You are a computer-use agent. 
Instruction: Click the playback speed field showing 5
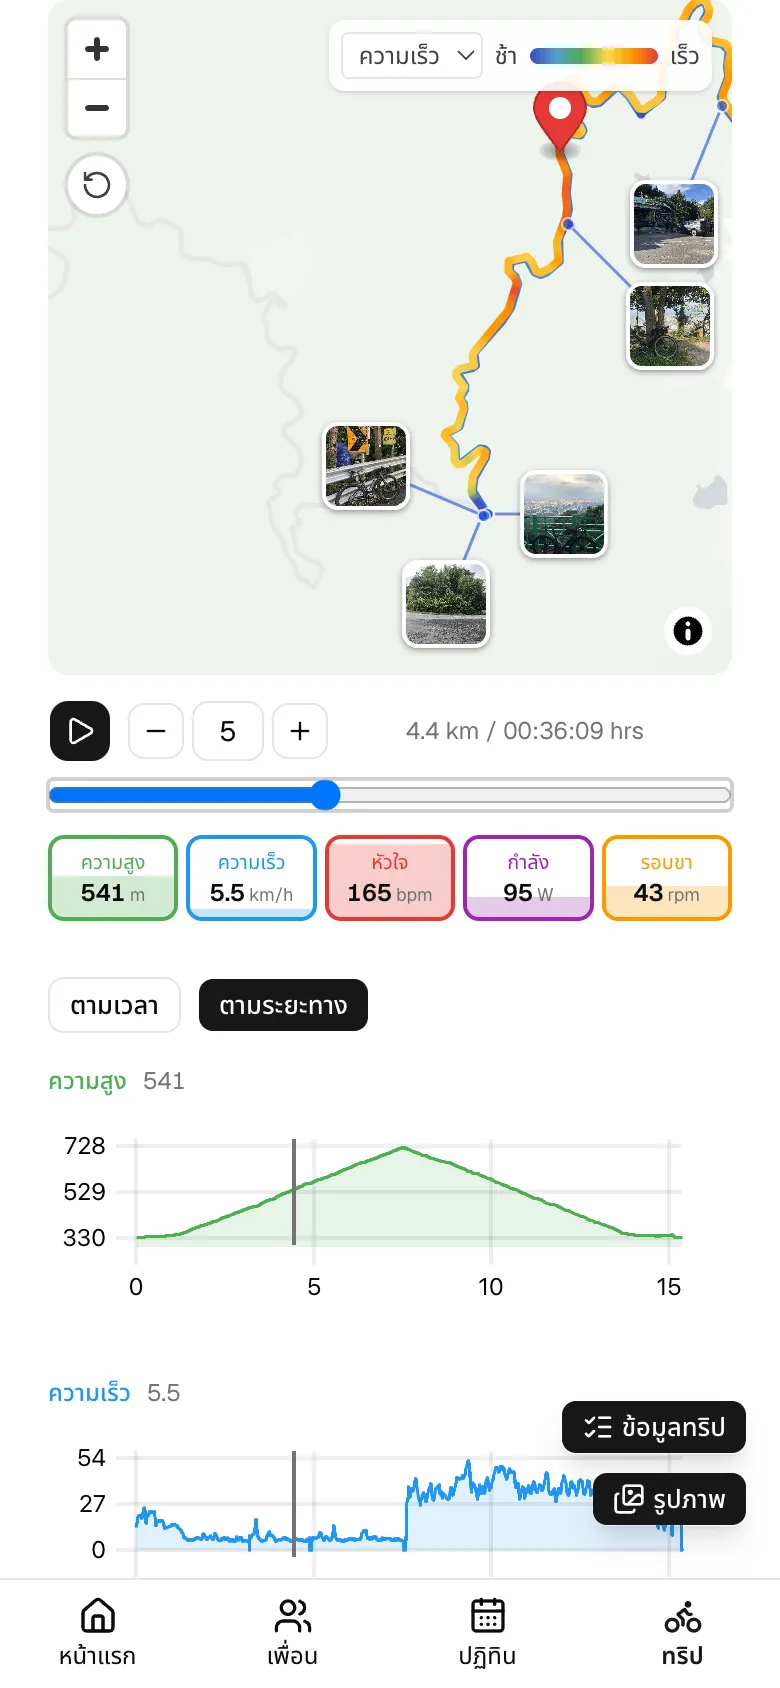228,731
